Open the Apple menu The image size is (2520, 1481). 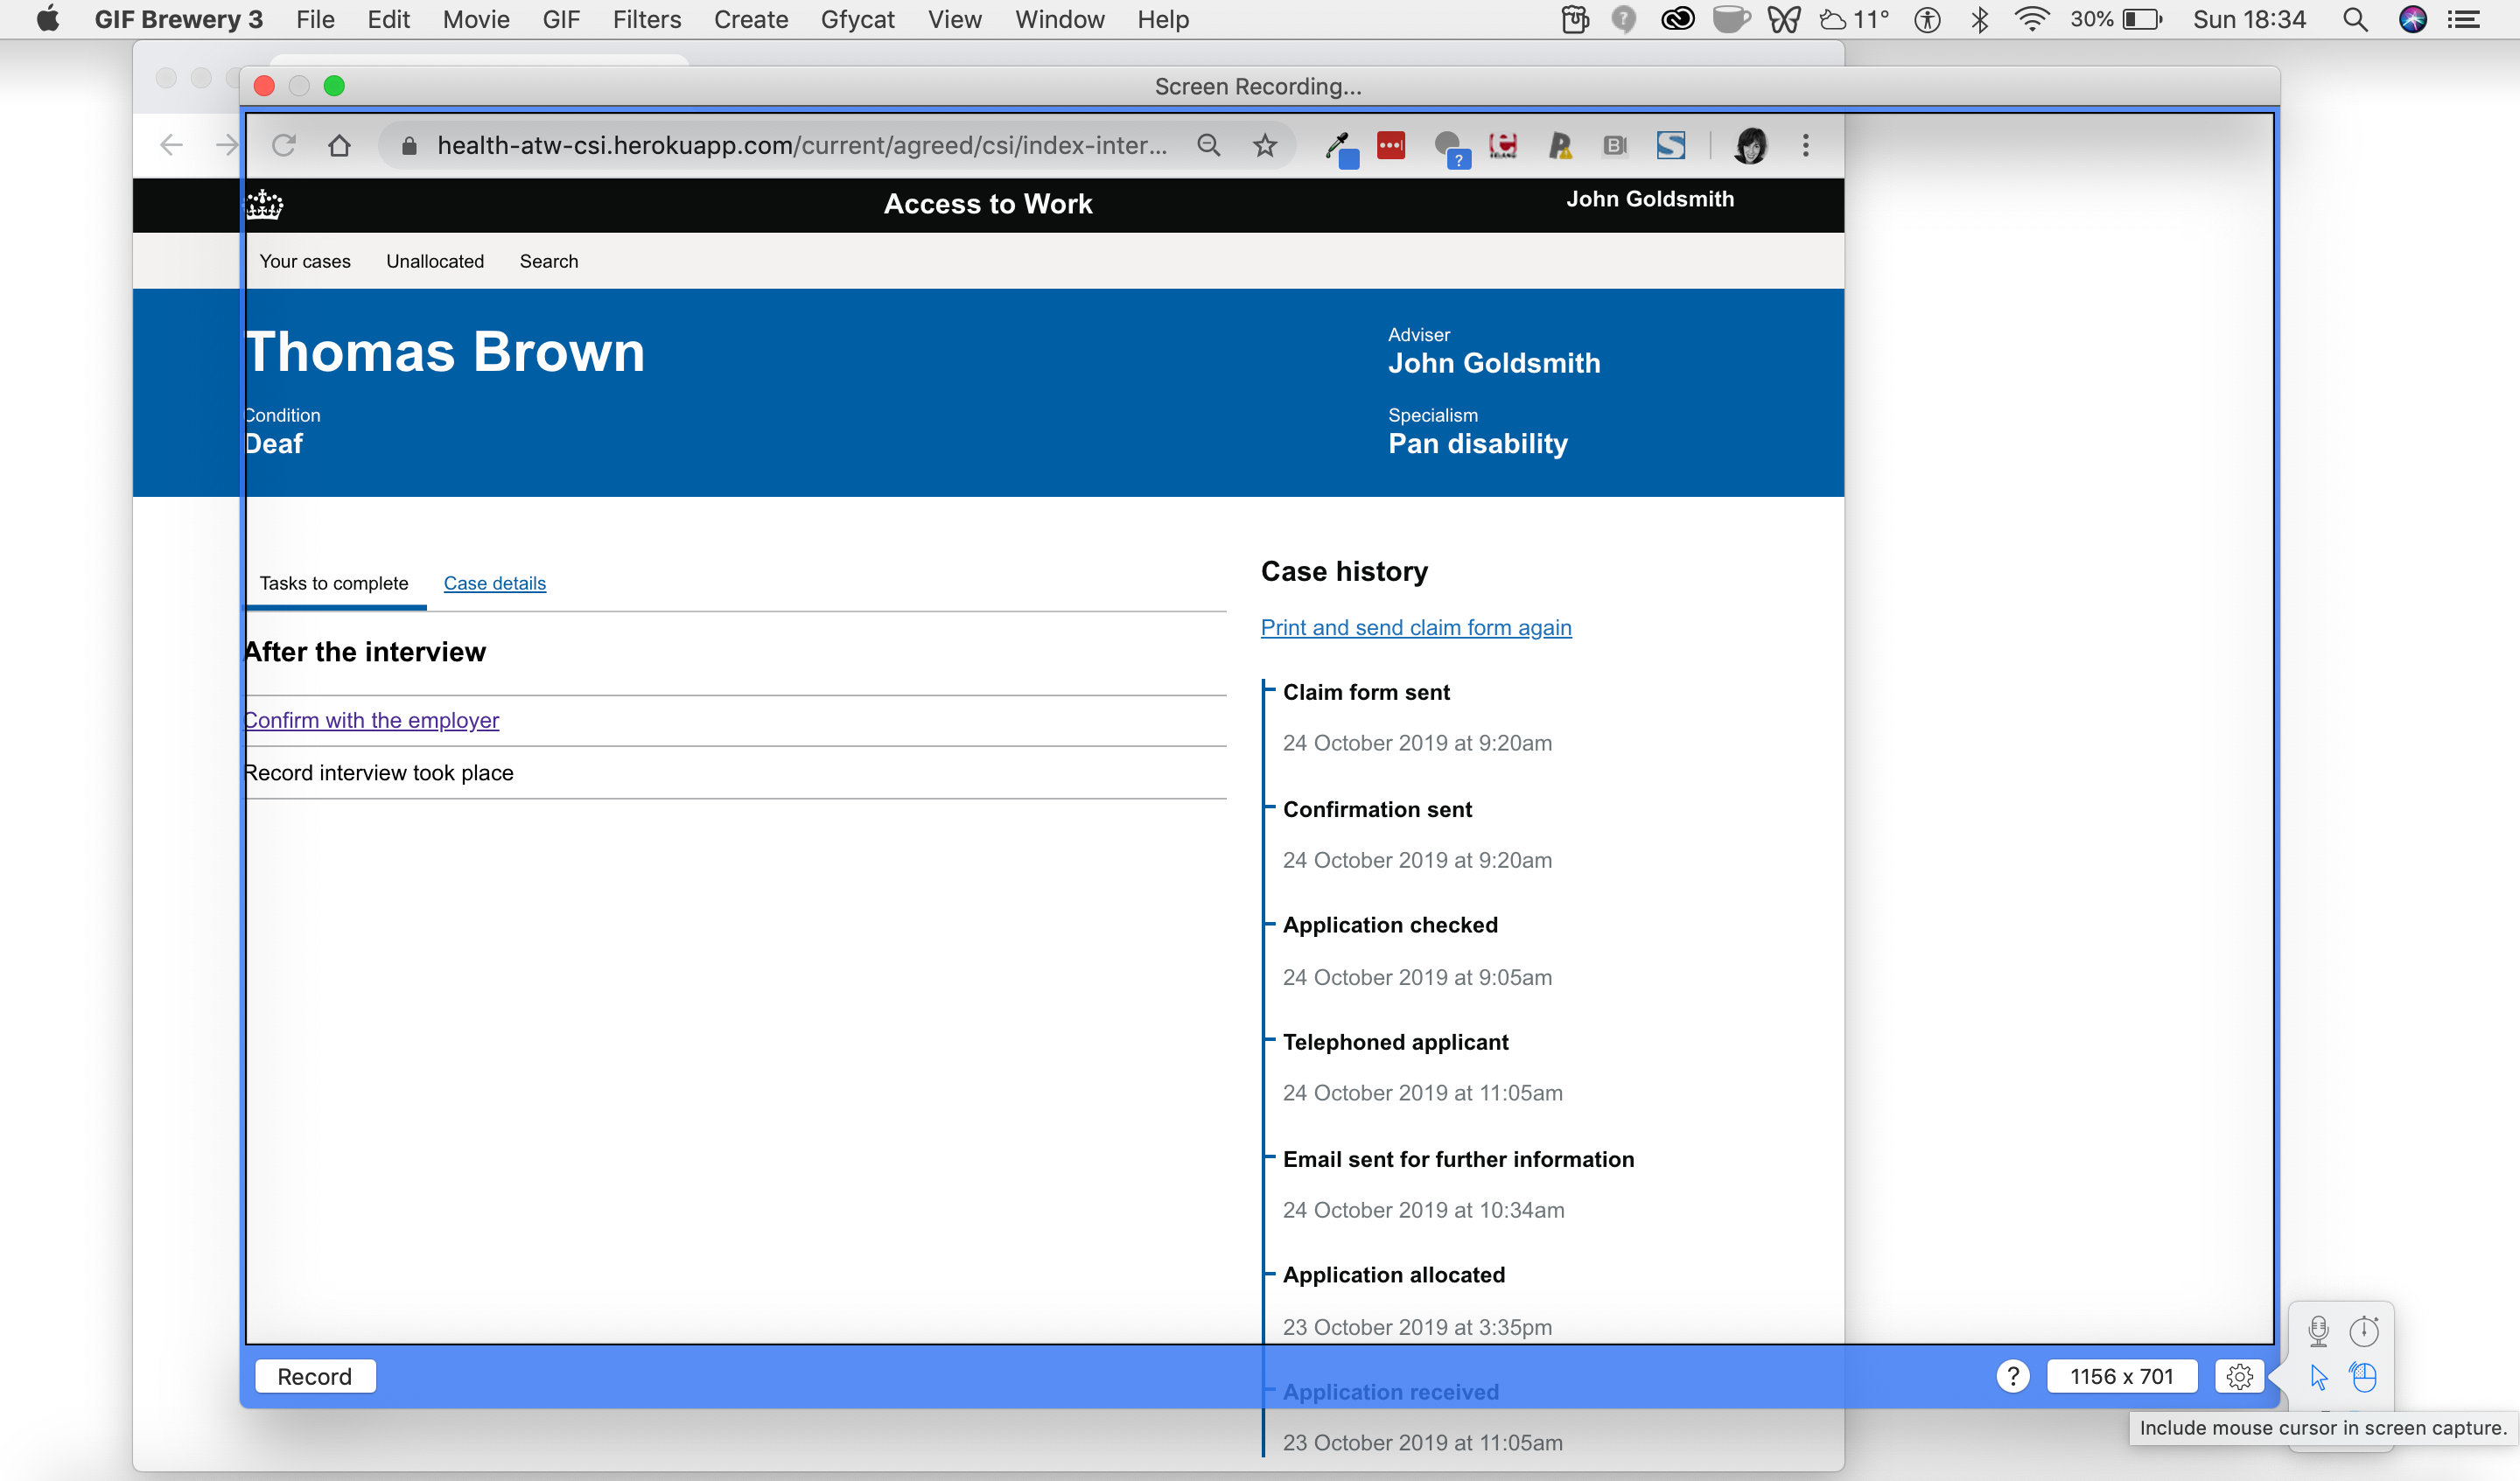[x=46, y=19]
